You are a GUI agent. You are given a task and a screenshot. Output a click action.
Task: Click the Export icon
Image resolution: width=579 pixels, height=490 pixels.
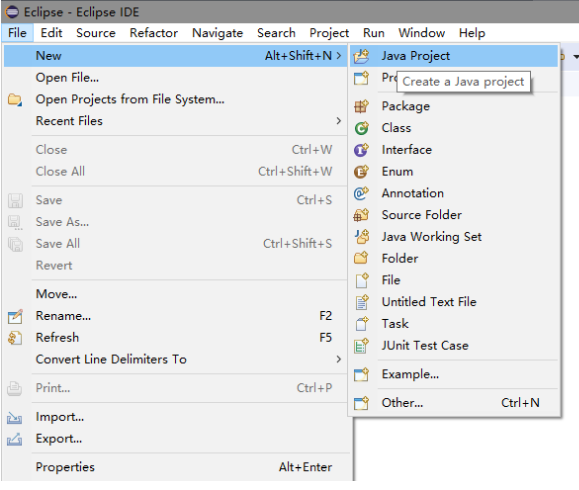[14, 439]
